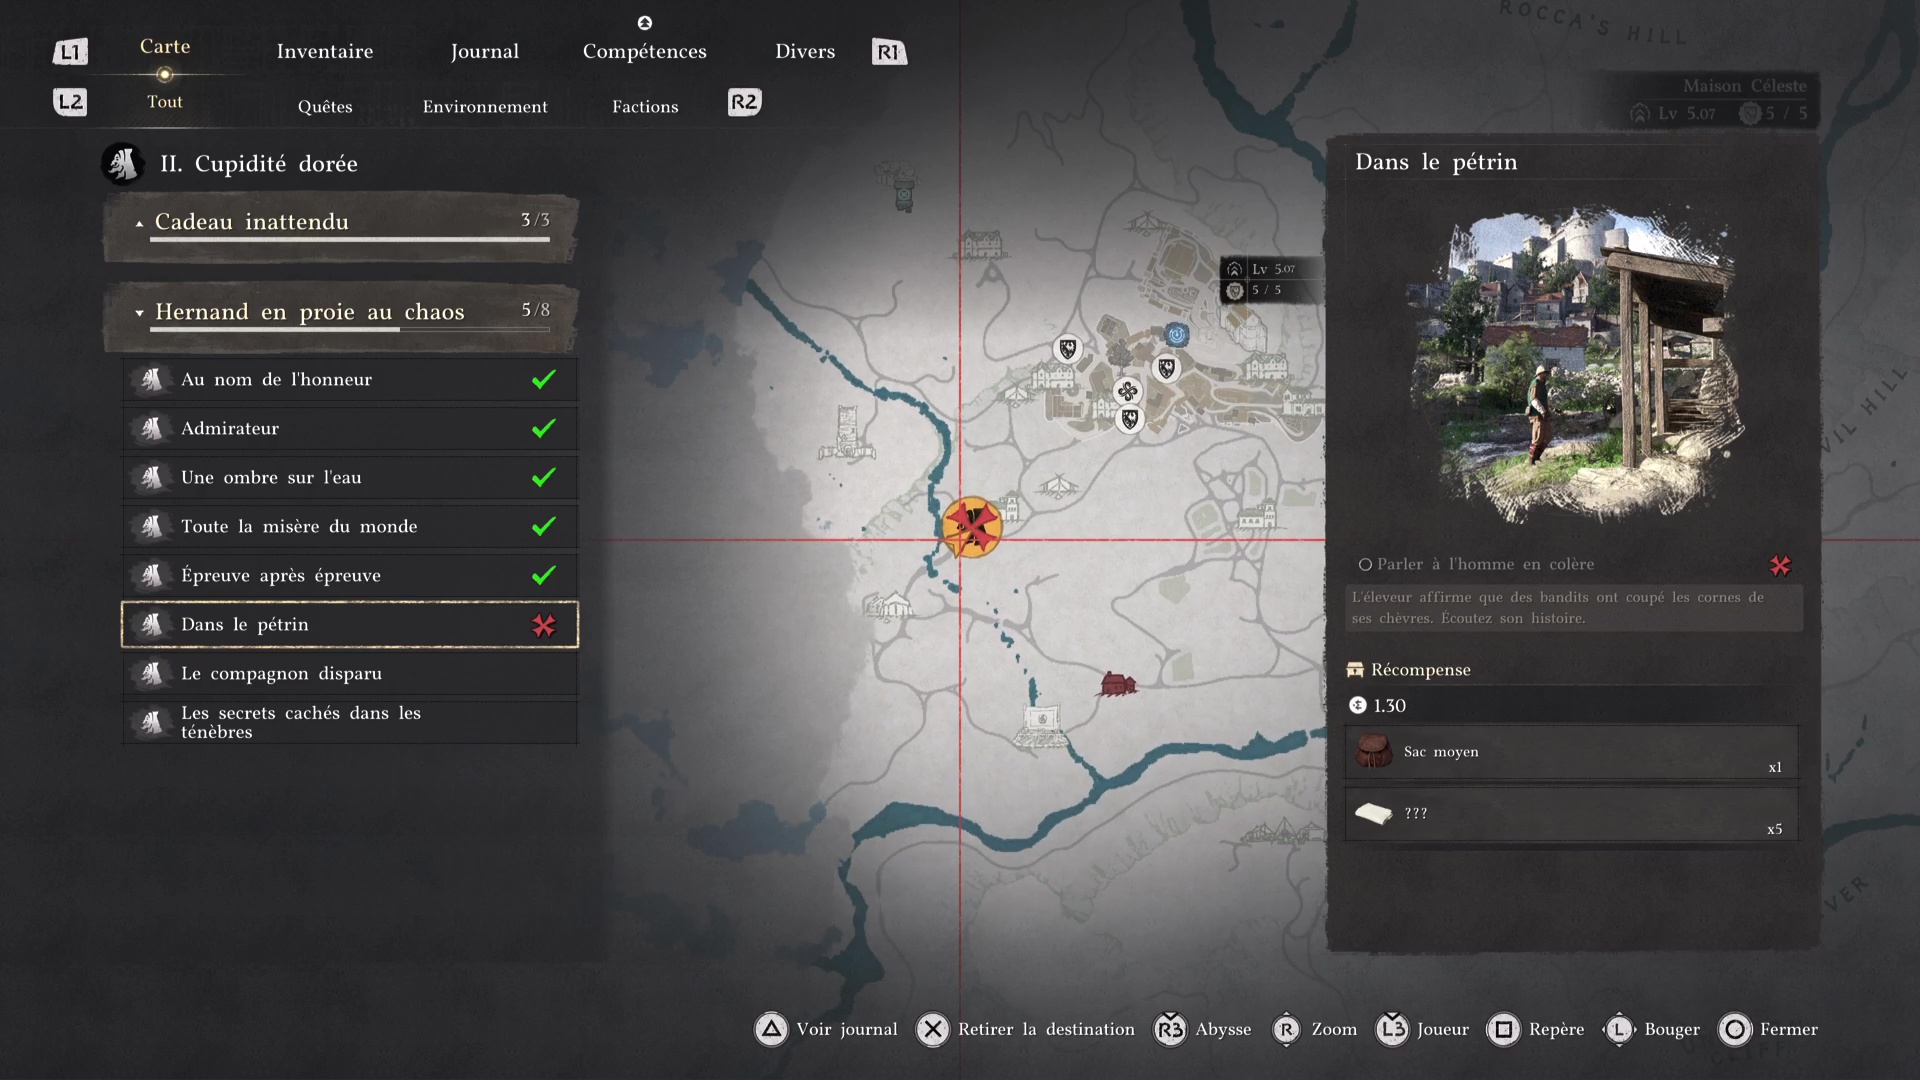Click the watchtower landmark icon west of river
Image resolution: width=1920 pixels, height=1080 pixels.
point(848,432)
